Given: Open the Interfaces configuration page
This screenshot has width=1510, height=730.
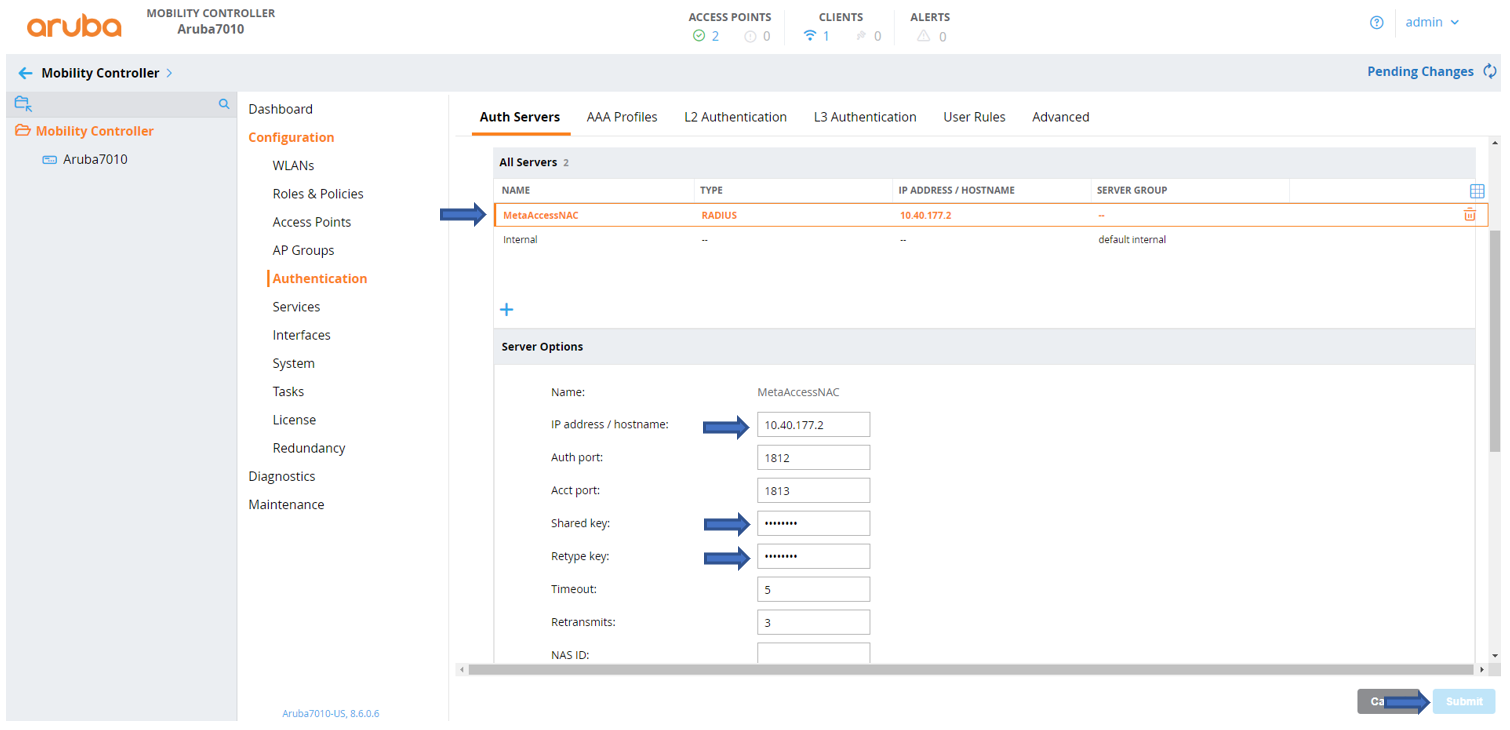Looking at the screenshot, I should tap(301, 335).
